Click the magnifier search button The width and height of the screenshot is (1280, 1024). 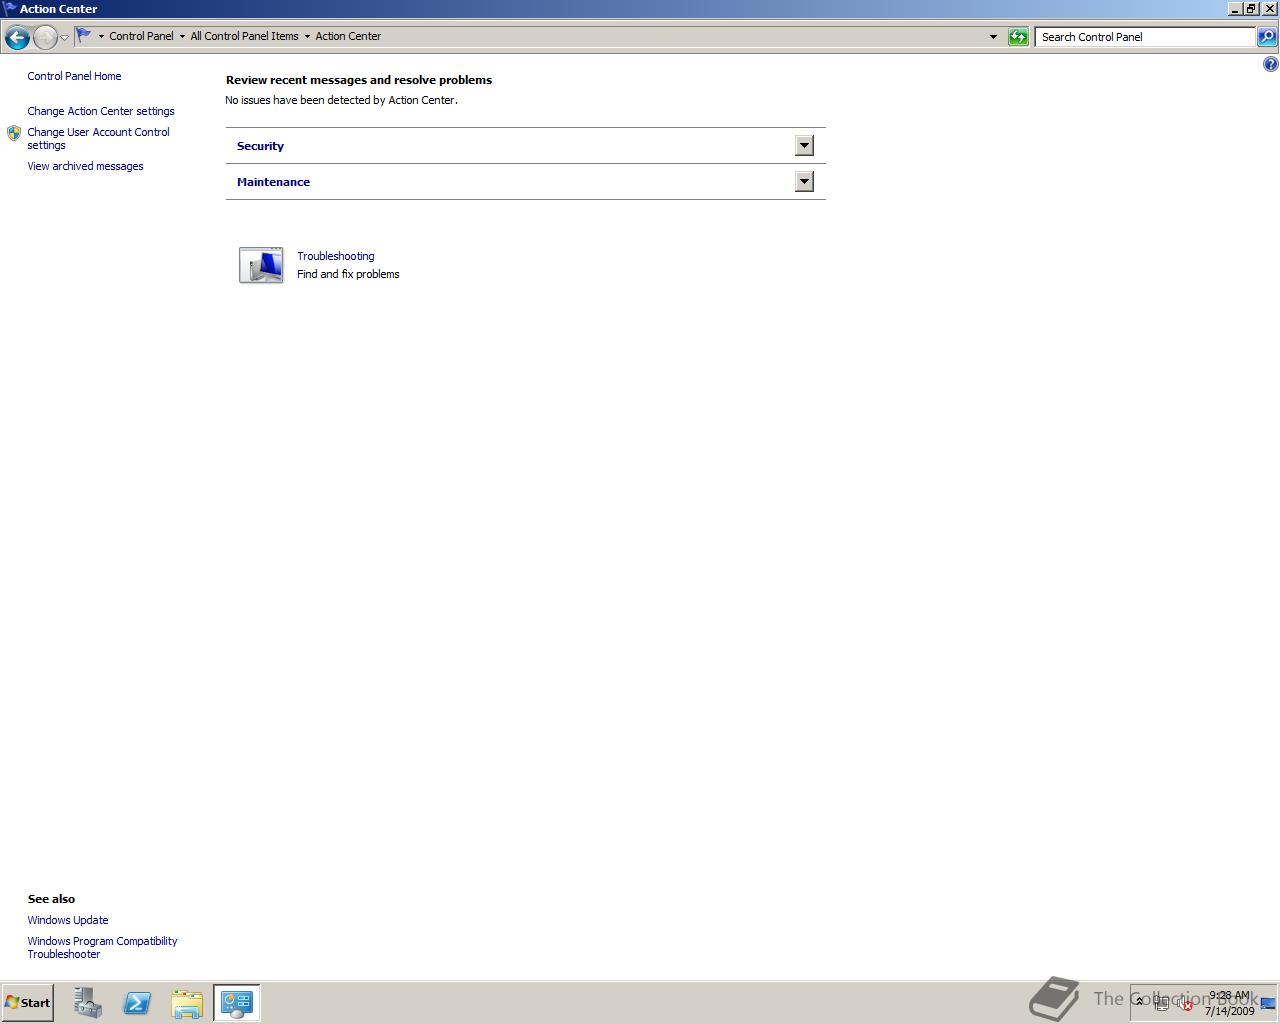pyautogui.click(x=1266, y=37)
